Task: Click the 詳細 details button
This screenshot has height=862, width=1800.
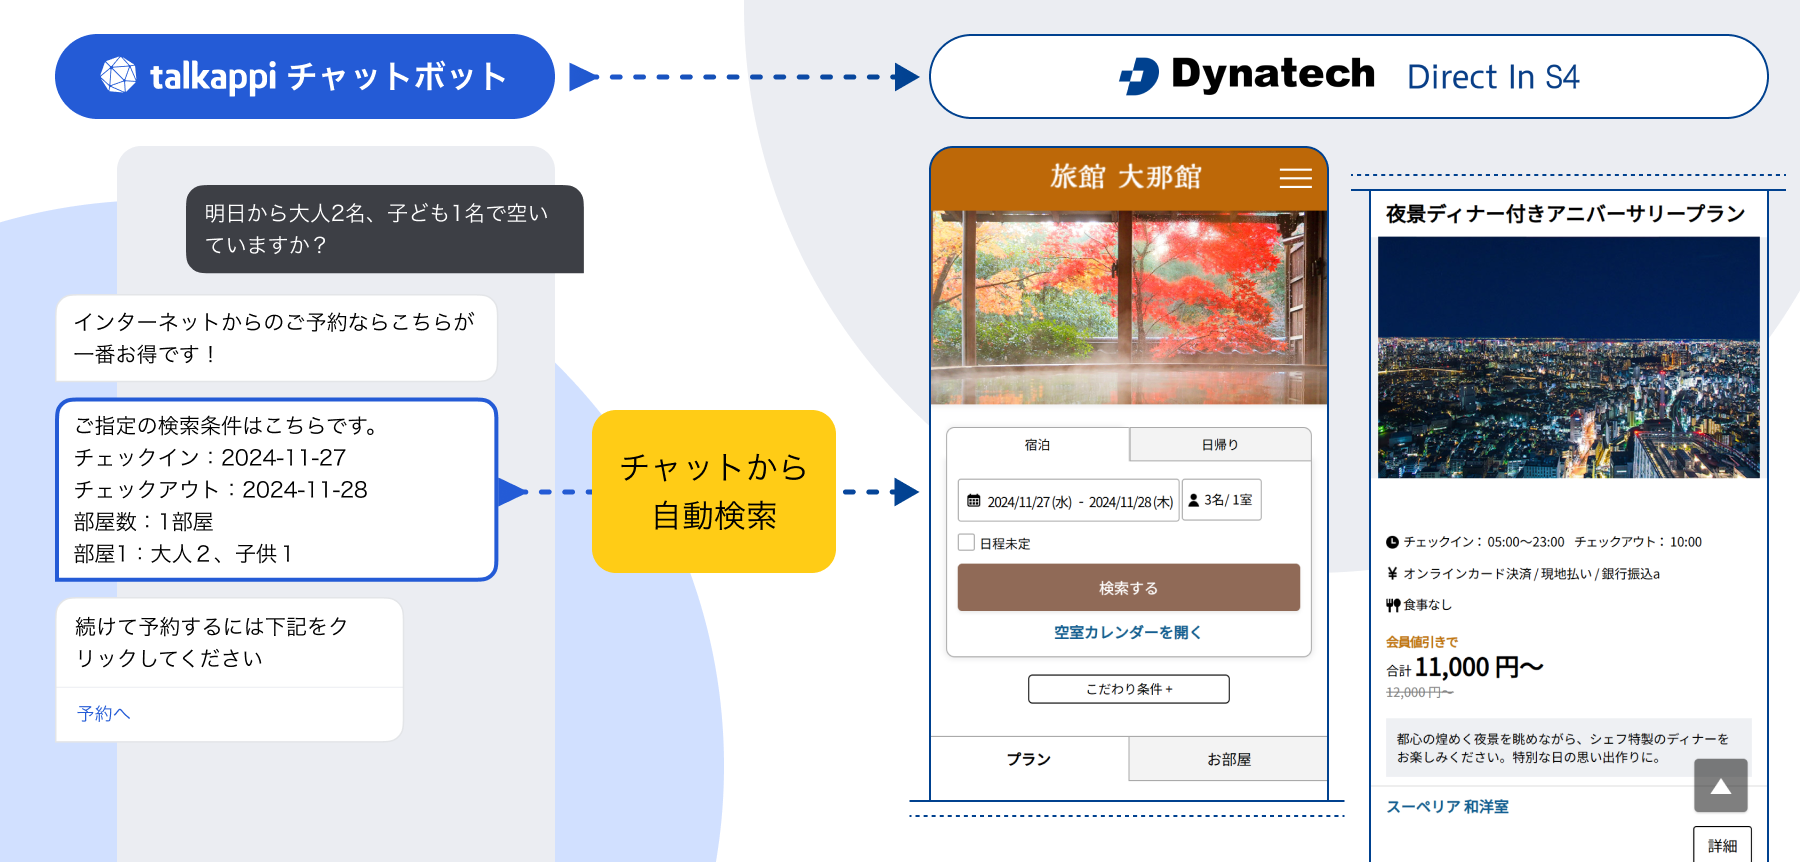Action: (x=1722, y=845)
